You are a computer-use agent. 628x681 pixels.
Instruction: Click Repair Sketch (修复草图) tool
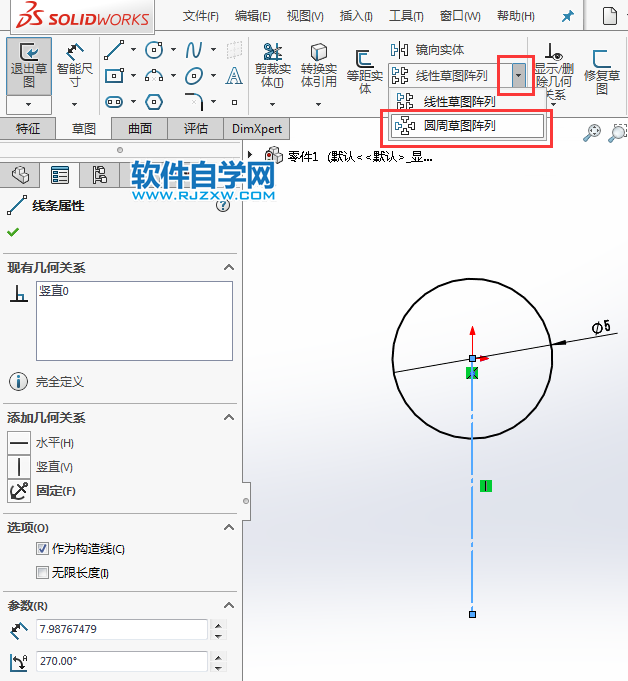point(602,72)
